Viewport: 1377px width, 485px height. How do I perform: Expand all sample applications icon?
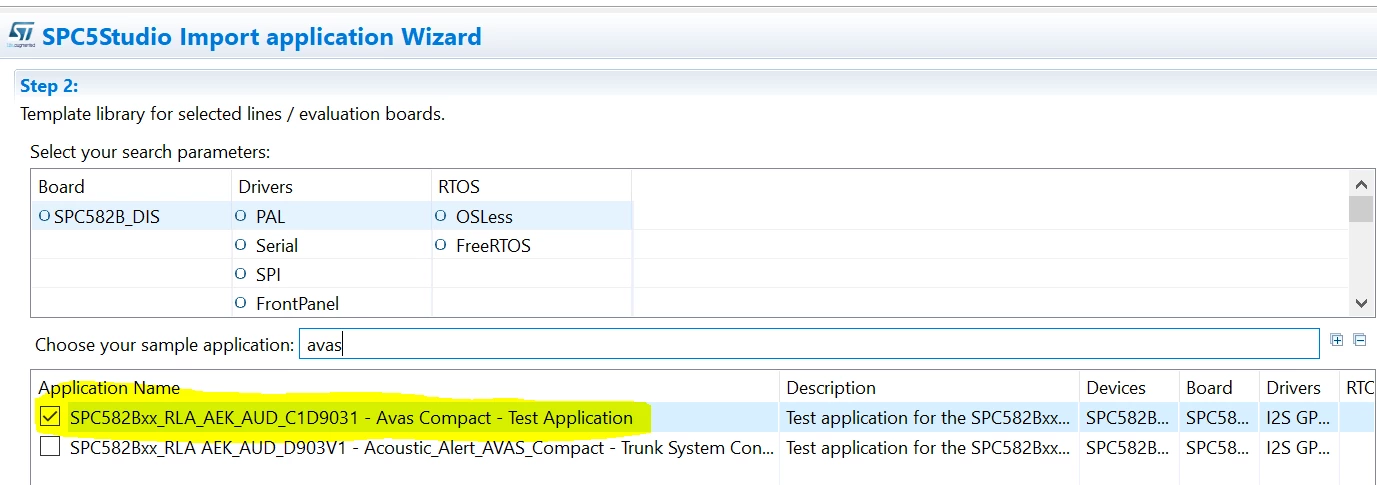pyautogui.click(x=1337, y=340)
